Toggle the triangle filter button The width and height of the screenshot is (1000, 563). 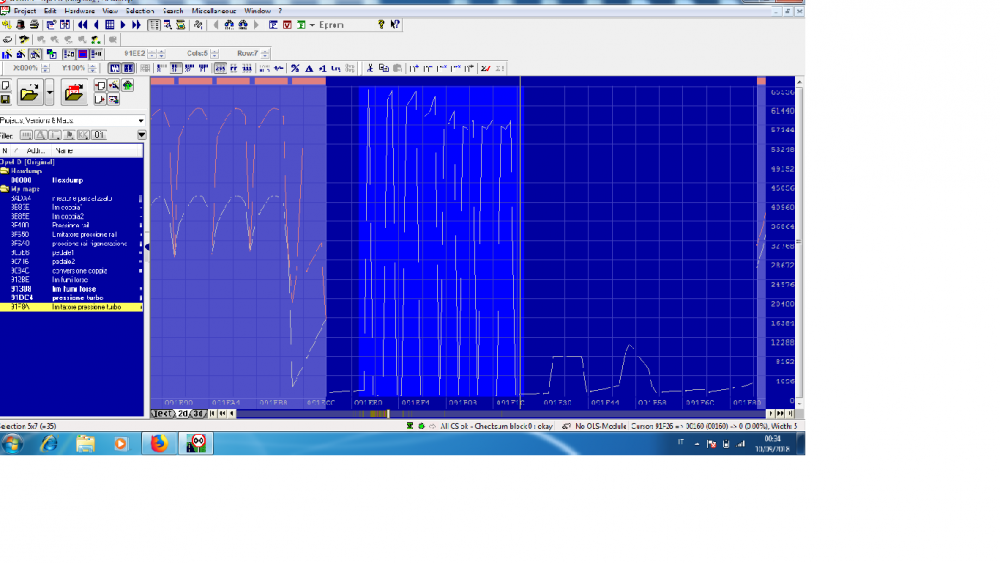click(40, 135)
